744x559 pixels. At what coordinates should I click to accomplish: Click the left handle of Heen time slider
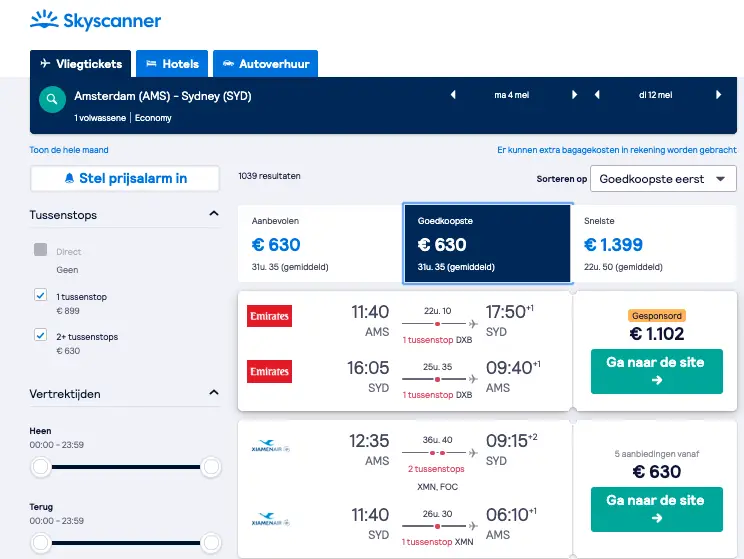pos(41,467)
